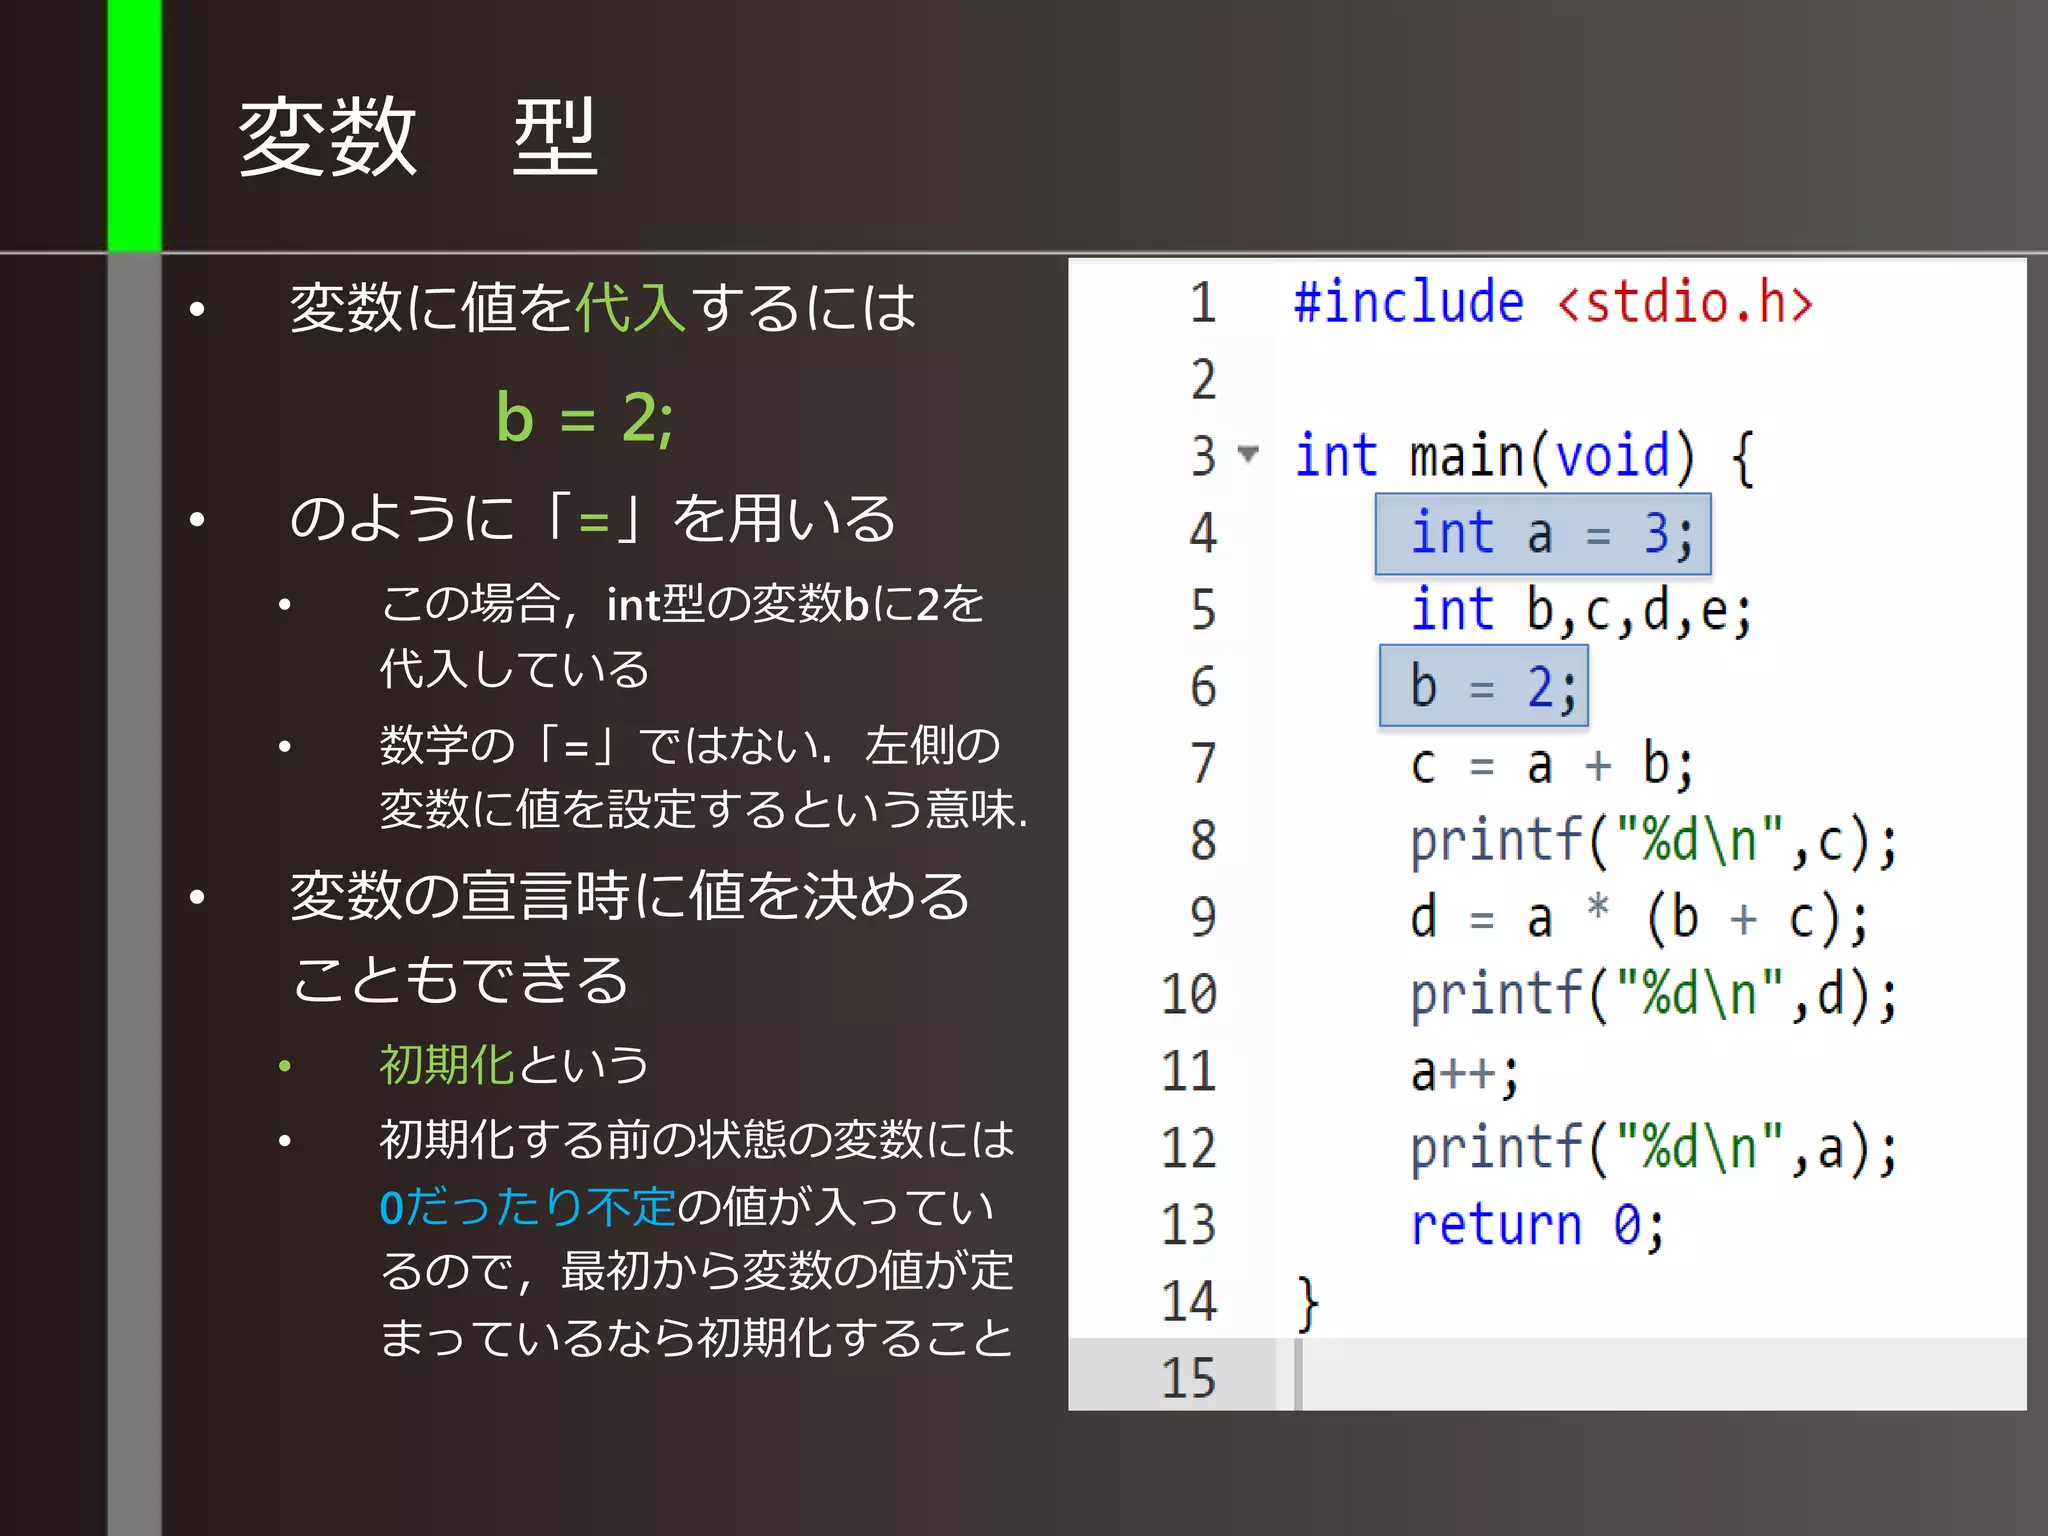Click the 'a++;' code line
2048x1536 pixels.
point(1465,1073)
